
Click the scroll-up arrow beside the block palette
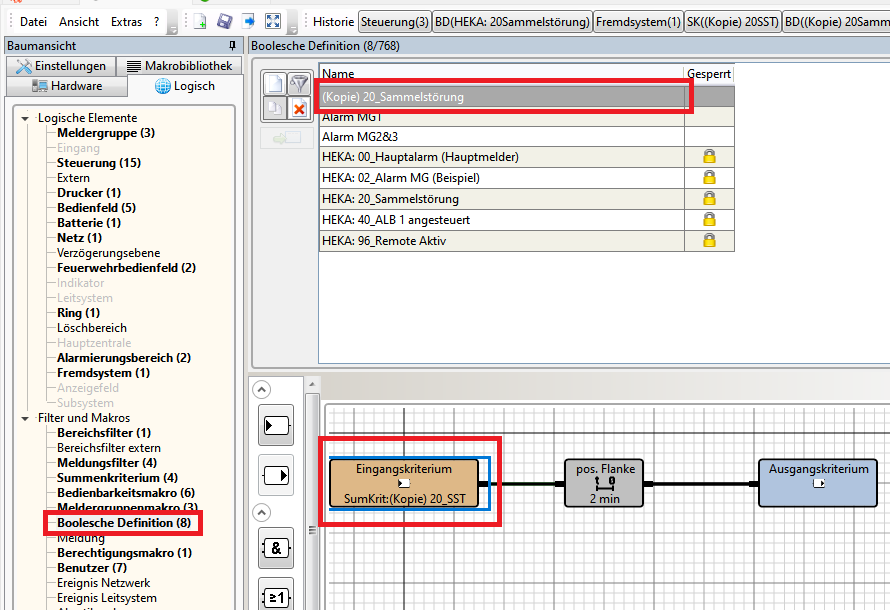click(312, 385)
